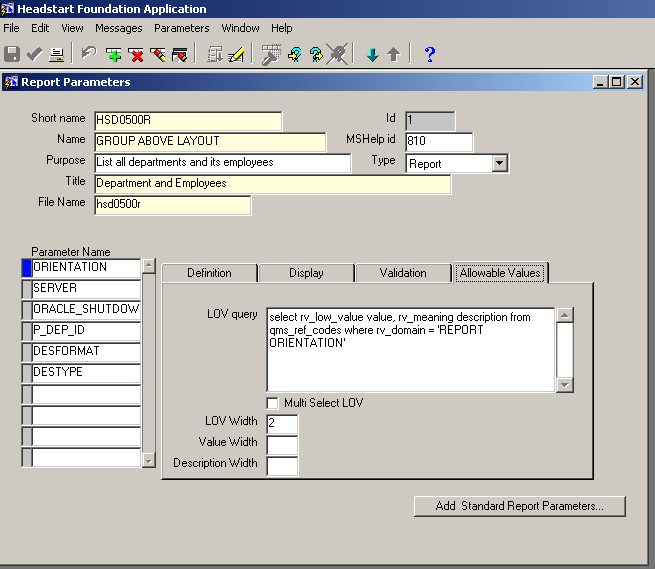
Task: Click the MSHelp id field
Action: [439, 142]
